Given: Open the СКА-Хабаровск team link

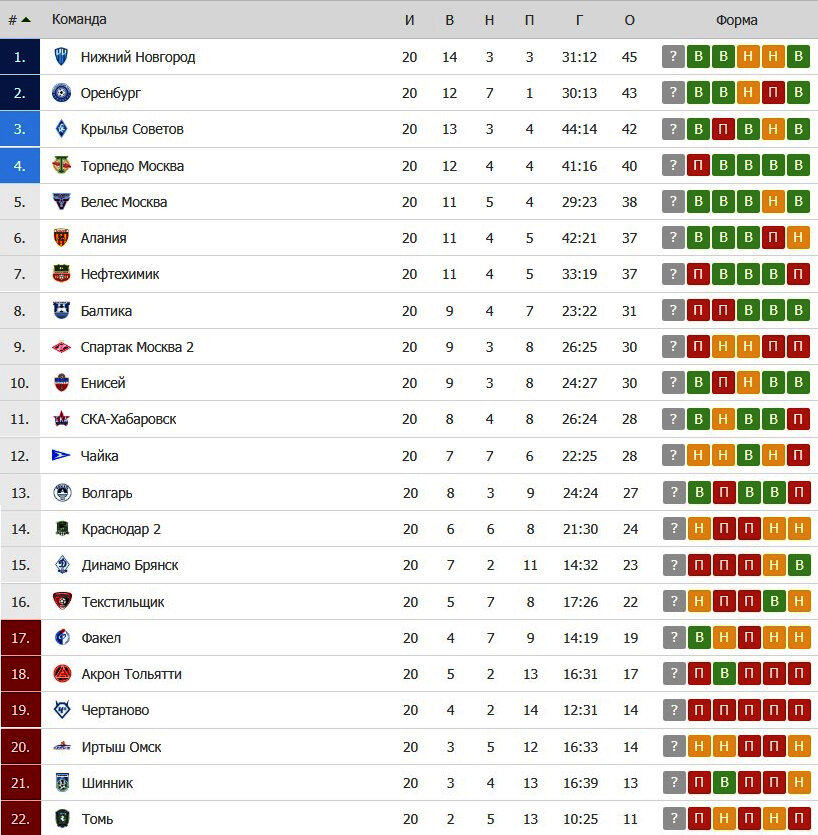Looking at the screenshot, I should [128, 419].
